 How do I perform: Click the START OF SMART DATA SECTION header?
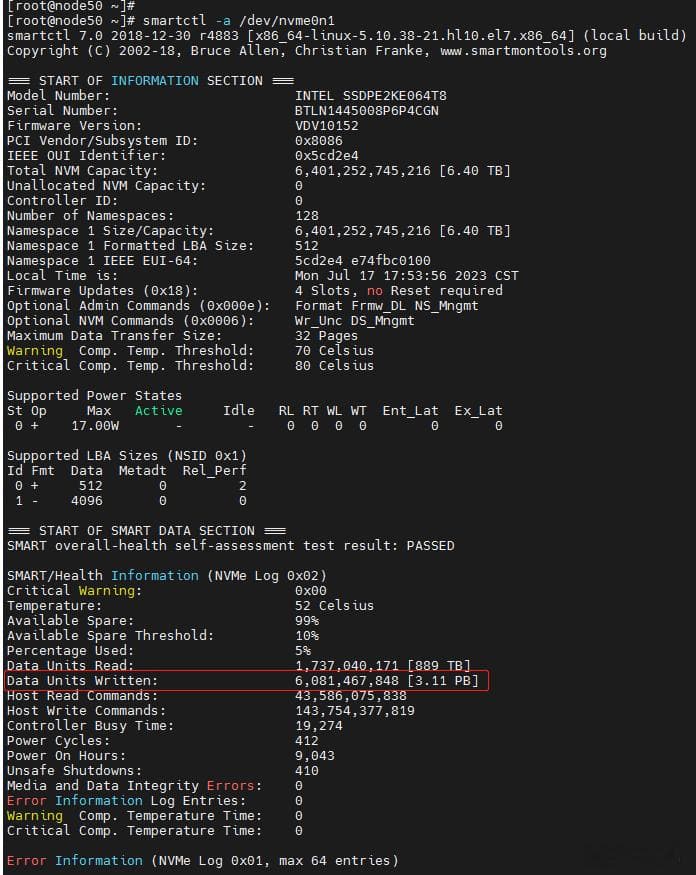(147, 531)
